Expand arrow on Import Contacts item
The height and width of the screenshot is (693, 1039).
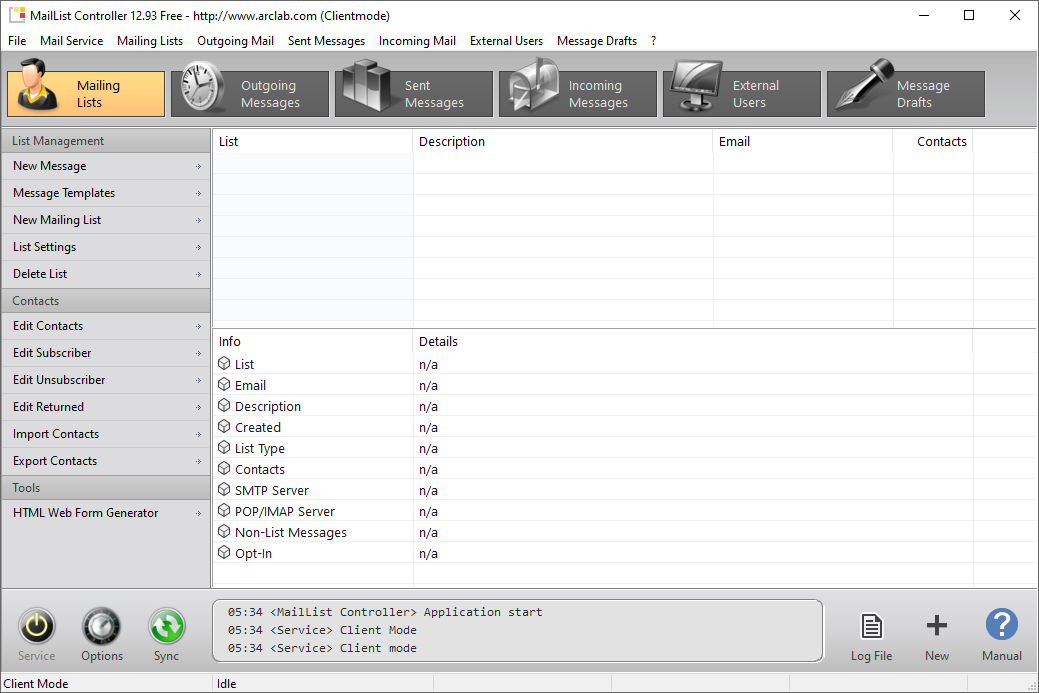click(x=198, y=435)
